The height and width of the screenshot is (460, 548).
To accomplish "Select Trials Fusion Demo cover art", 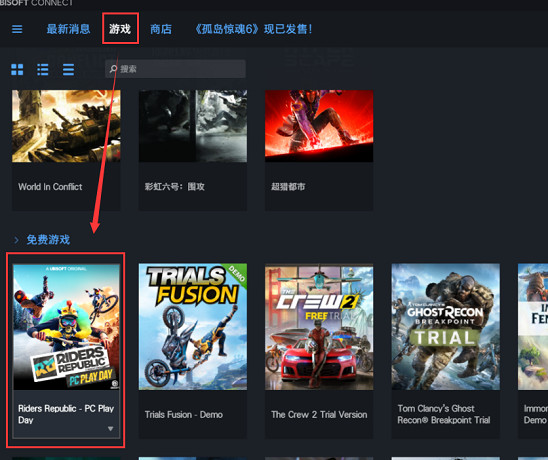I will click(x=193, y=327).
